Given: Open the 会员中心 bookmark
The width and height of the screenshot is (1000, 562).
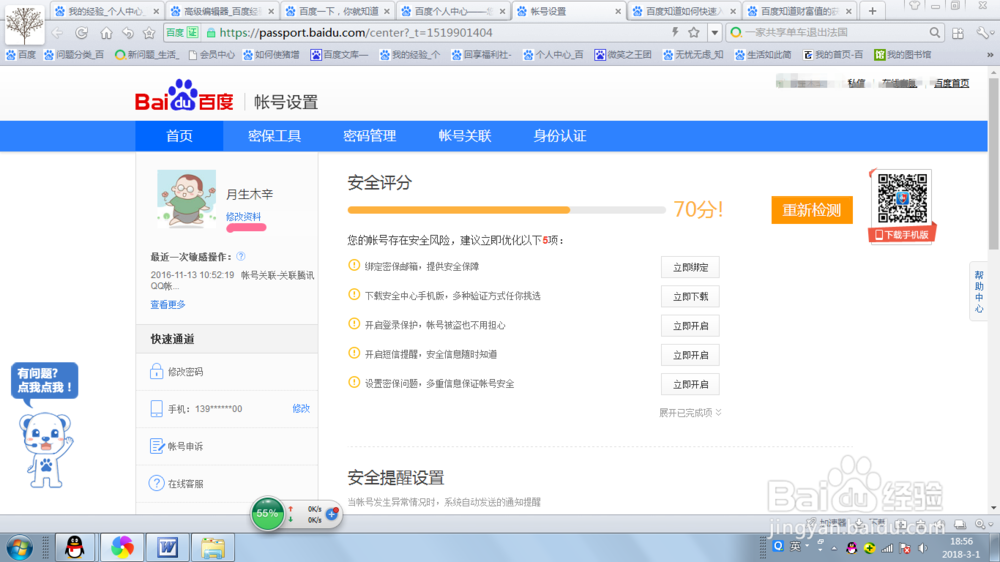Looking at the screenshot, I should (212, 55).
